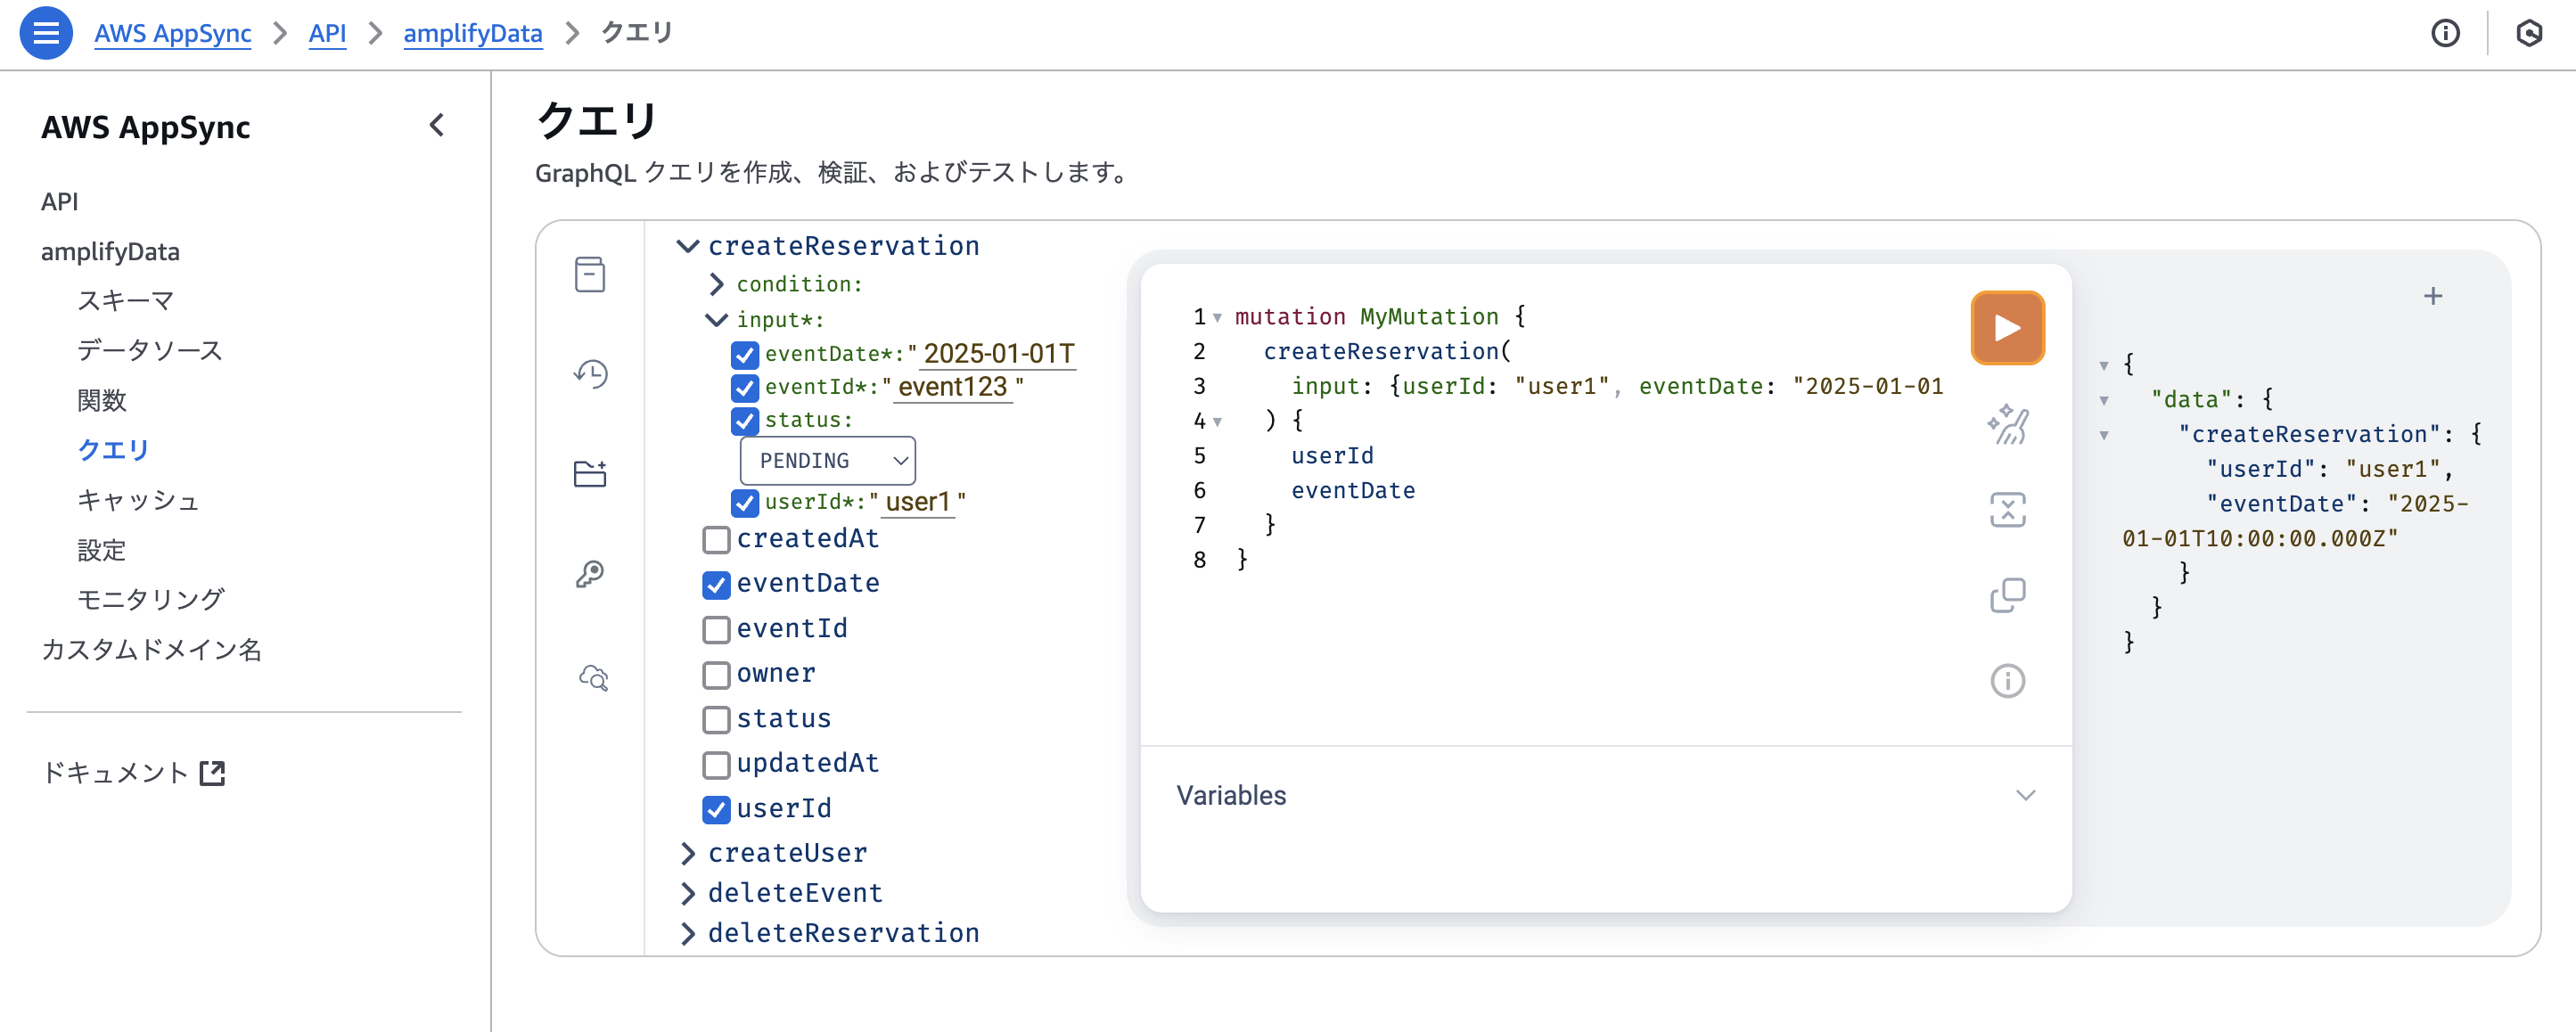Copy the query with the copy icon

[2006, 595]
